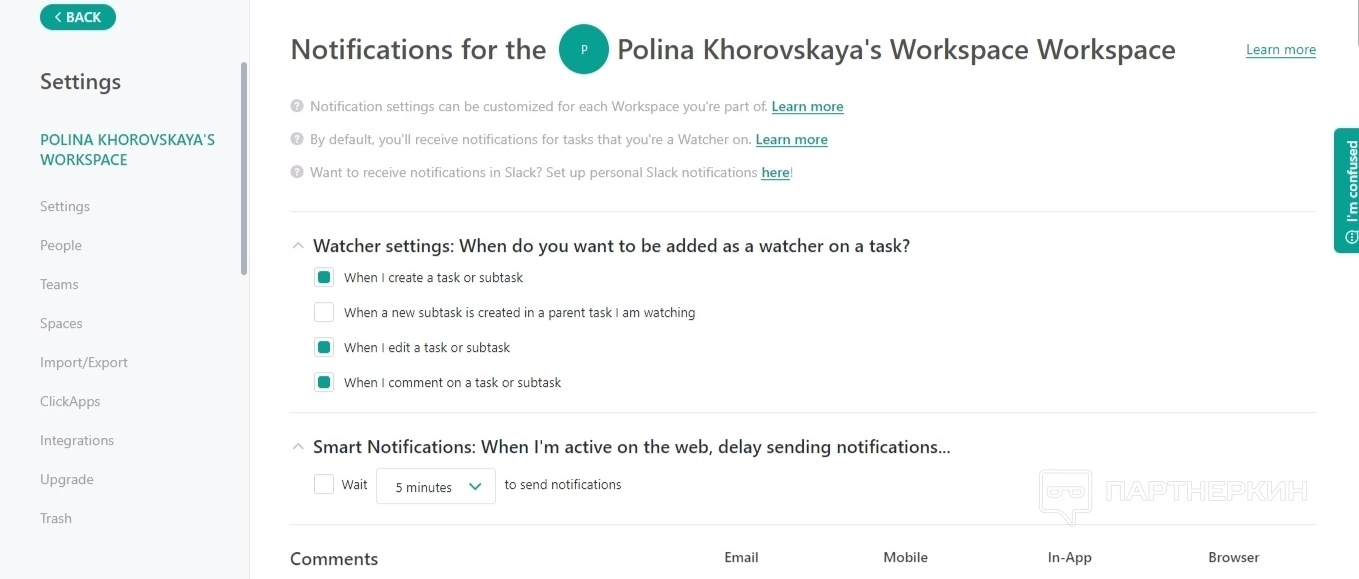Viewport: 1359px width, 579px height.
Task: Click the sidebar vertical scrollbar
Action: (244, 170)
